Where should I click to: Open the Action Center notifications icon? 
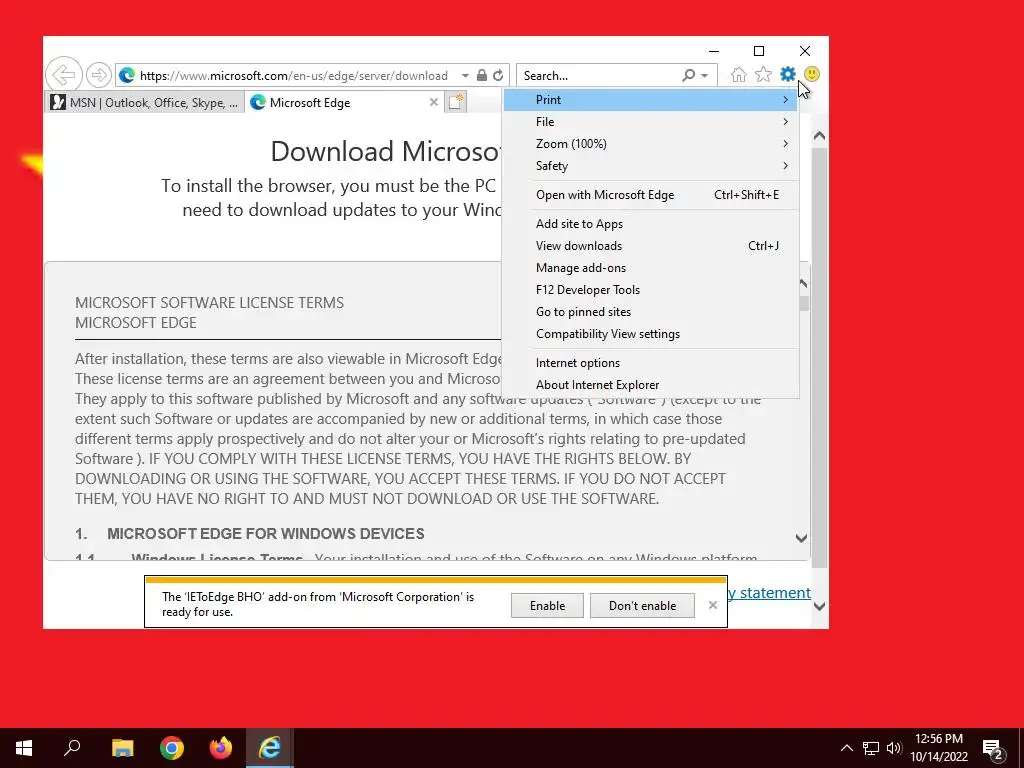tap(993, 748)
